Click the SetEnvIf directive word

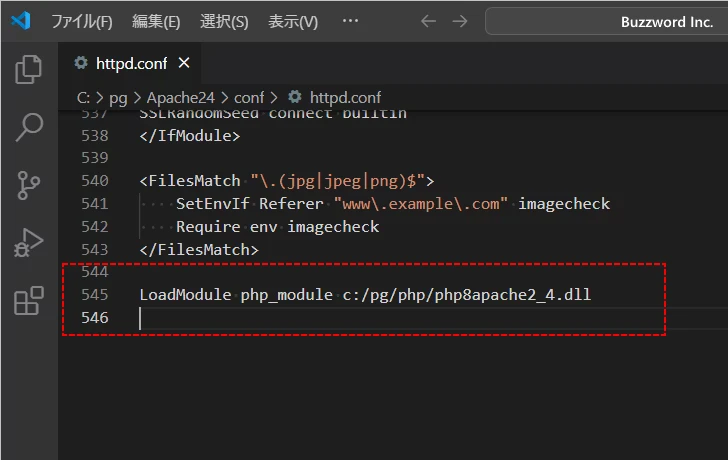coord(213,203)
